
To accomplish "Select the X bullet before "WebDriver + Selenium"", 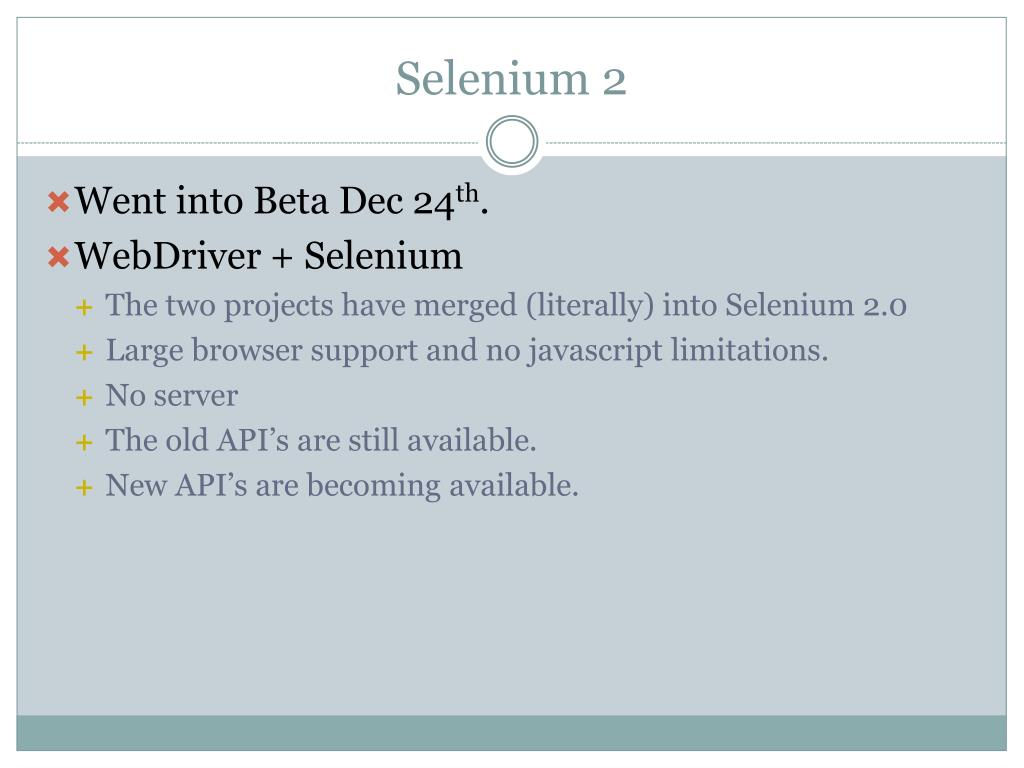I will tap(58, 257).
